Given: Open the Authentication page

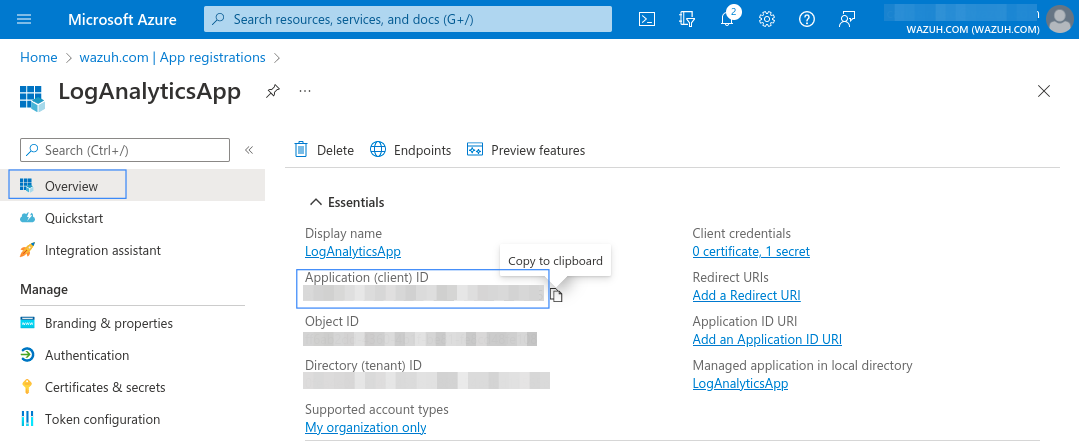Looking at the screenshot, I should pos(87,355).
